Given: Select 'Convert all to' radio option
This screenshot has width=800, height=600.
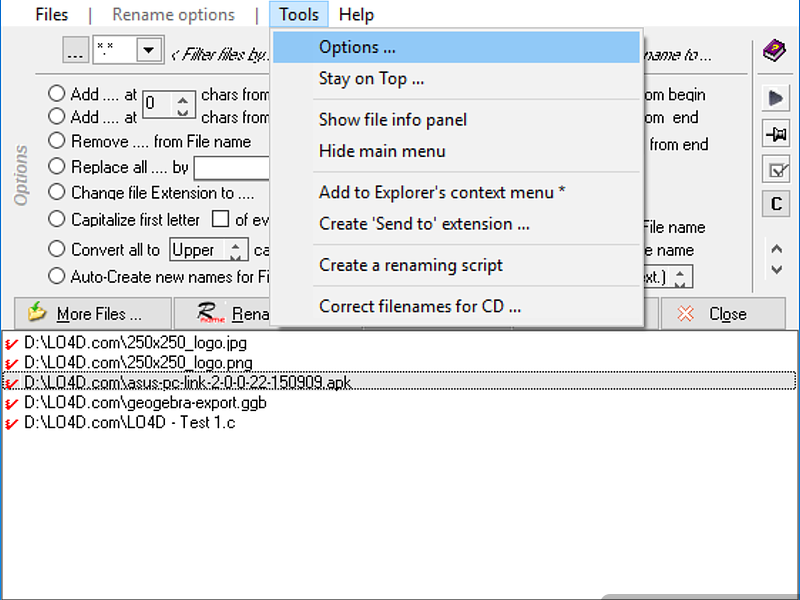Looking at the screenshot, I should point(57,249).
